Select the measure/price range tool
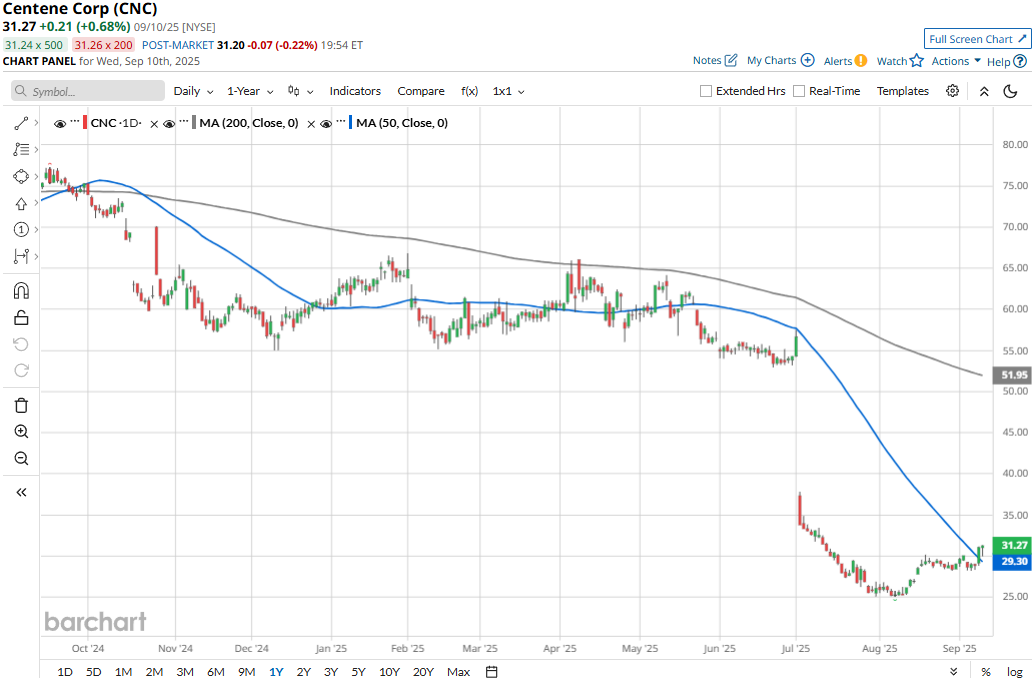The width and height of the screenshot is (1033, 678). [21, 256]
